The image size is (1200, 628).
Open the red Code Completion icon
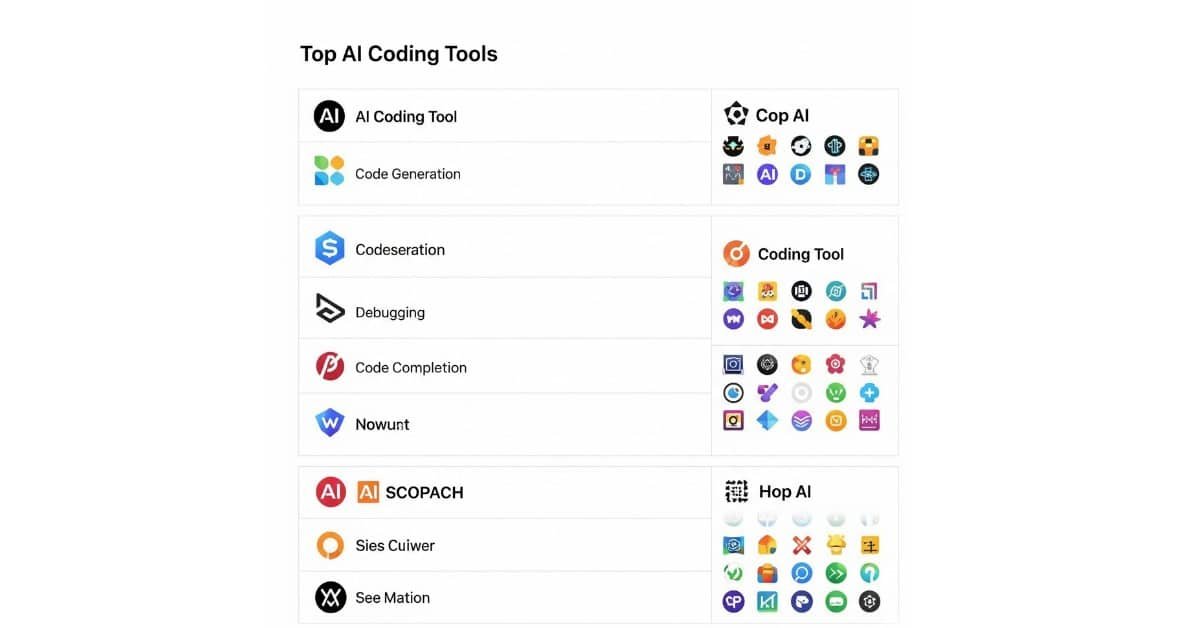tap(329, 367)
